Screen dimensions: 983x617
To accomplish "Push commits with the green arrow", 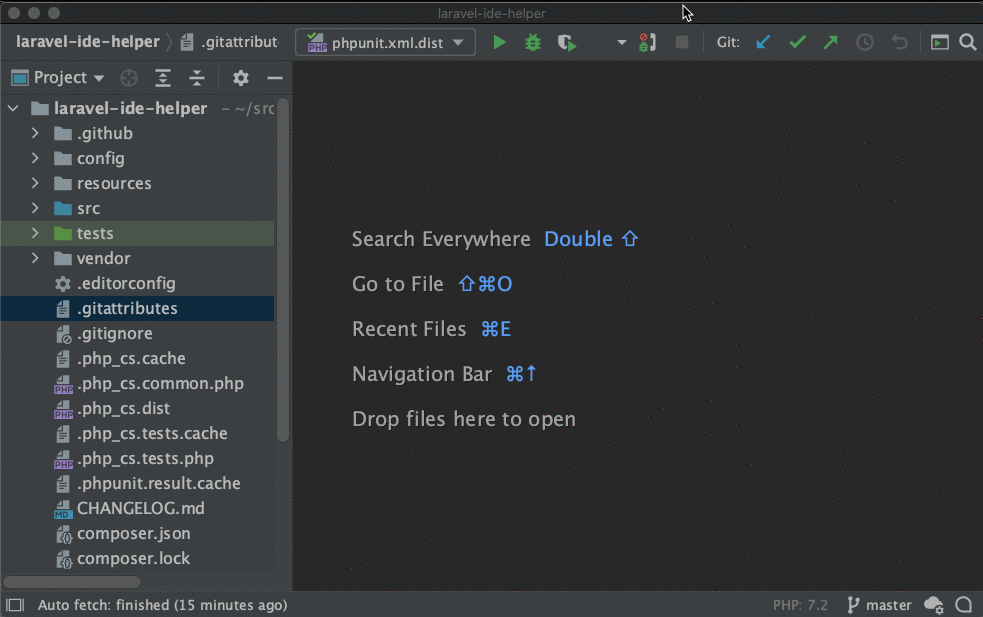I will point(831,43).
